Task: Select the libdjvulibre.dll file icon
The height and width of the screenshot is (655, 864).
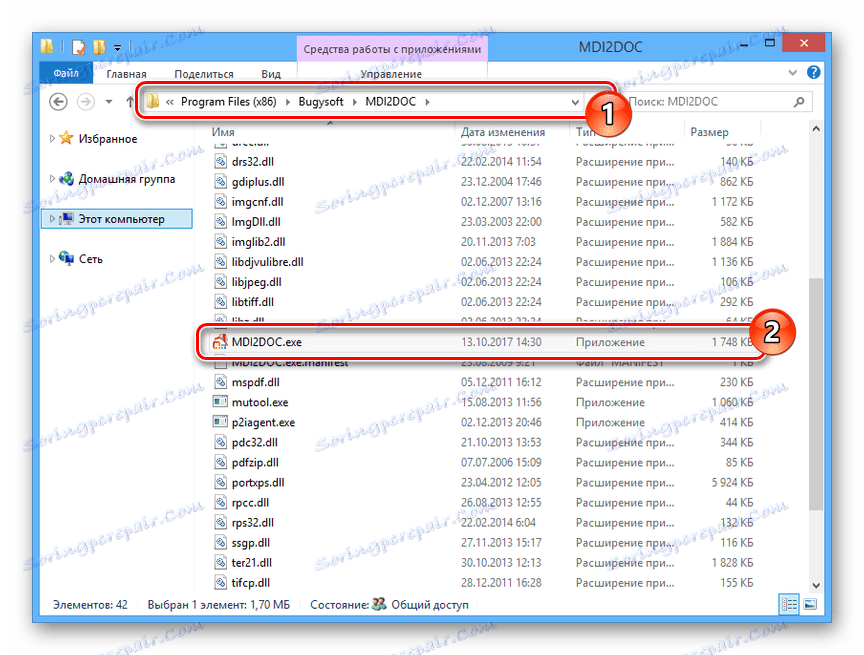Action: tap(220, 262)
